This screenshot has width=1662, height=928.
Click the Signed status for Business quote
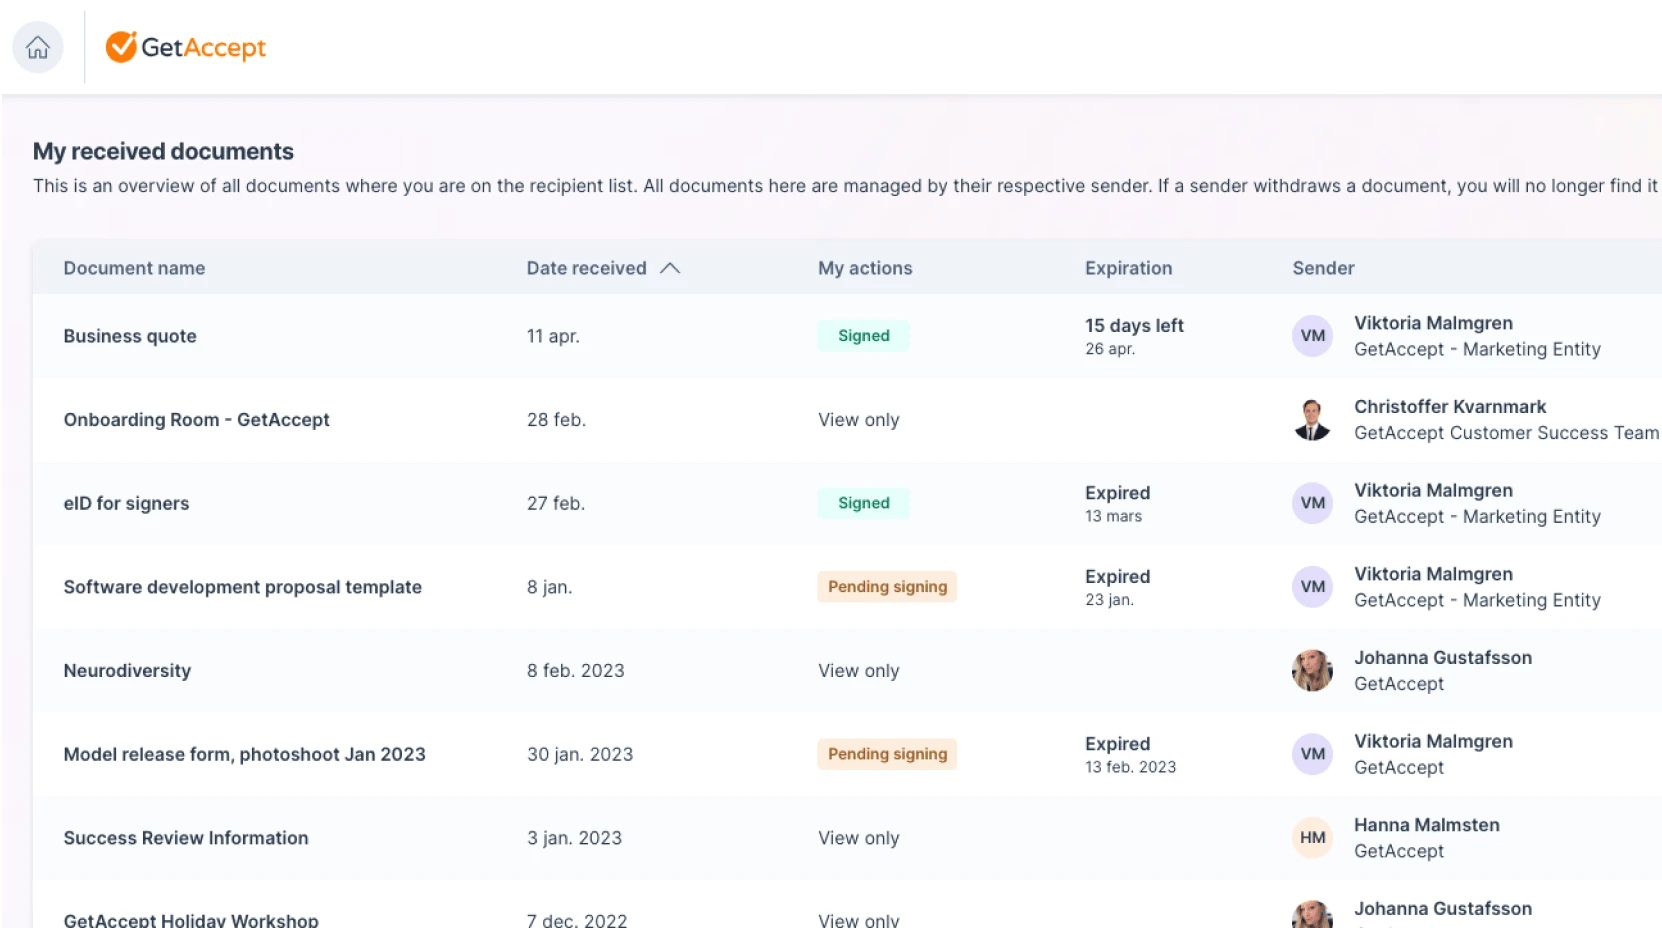click(862, 336)
